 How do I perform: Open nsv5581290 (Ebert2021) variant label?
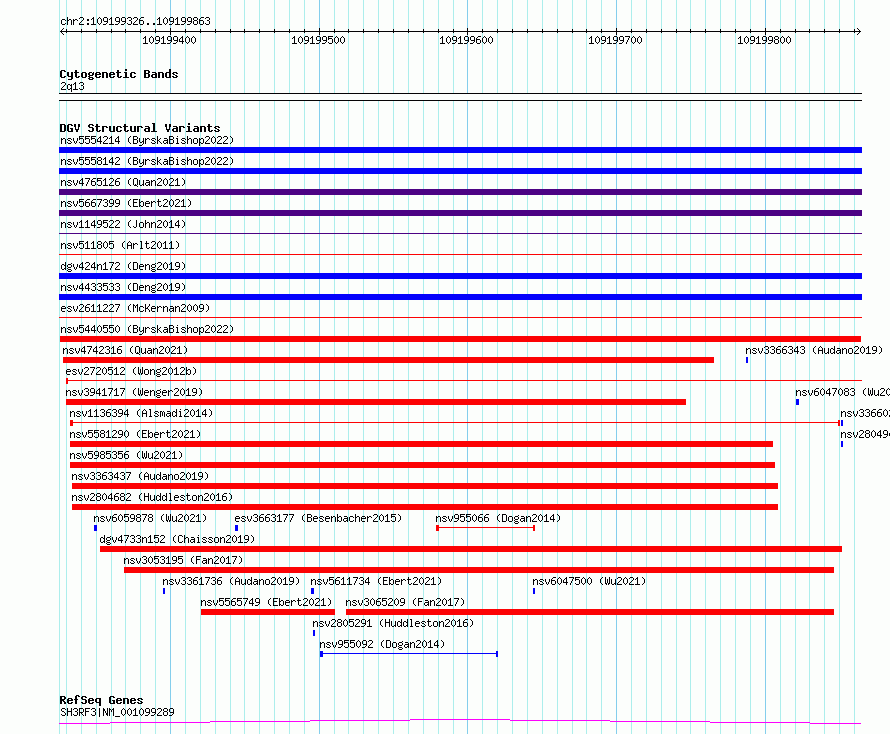[x=135, y=434]
